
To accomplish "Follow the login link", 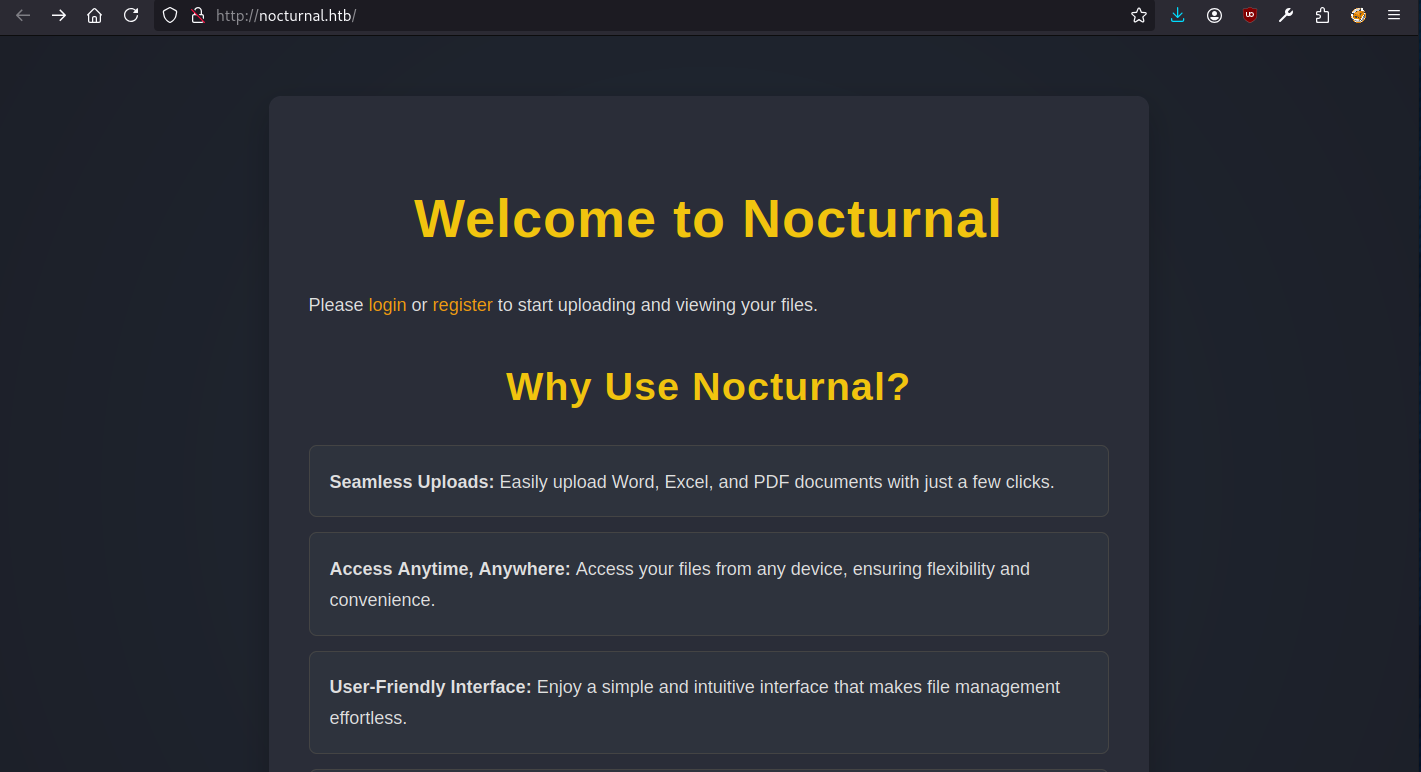I will (x=387, y=305).
